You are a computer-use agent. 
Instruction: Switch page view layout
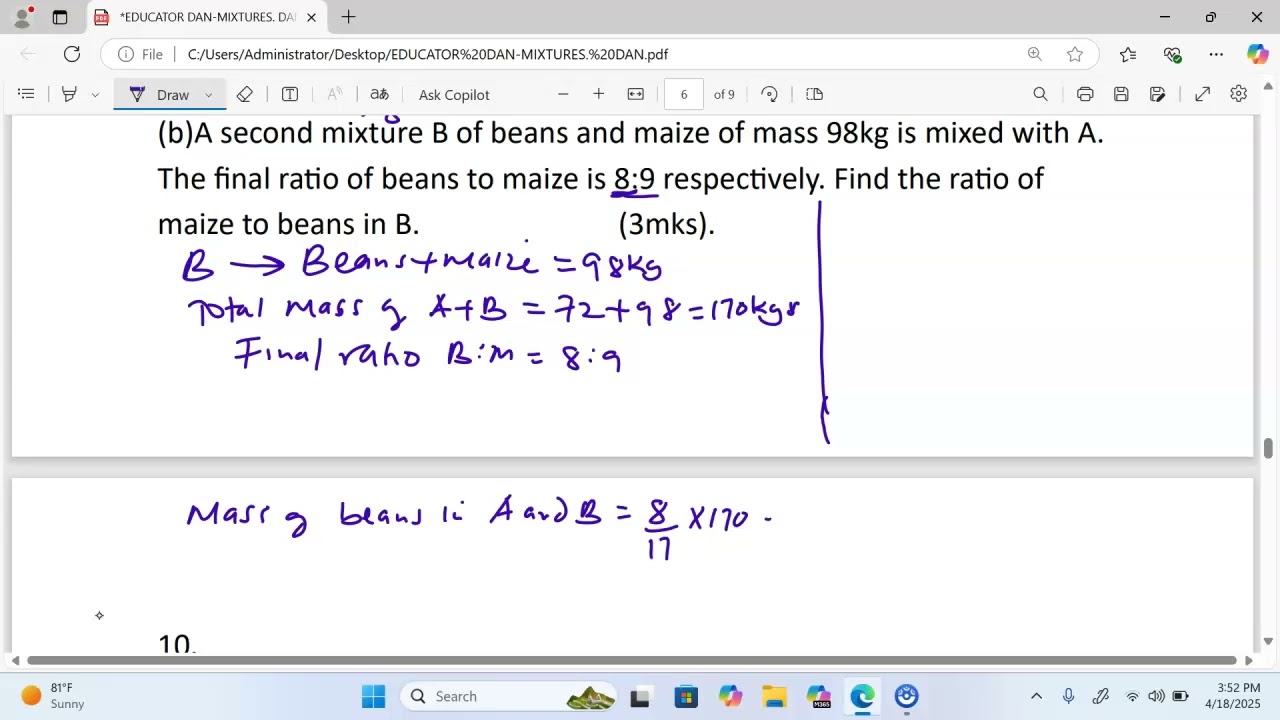[x=815, y=94]
